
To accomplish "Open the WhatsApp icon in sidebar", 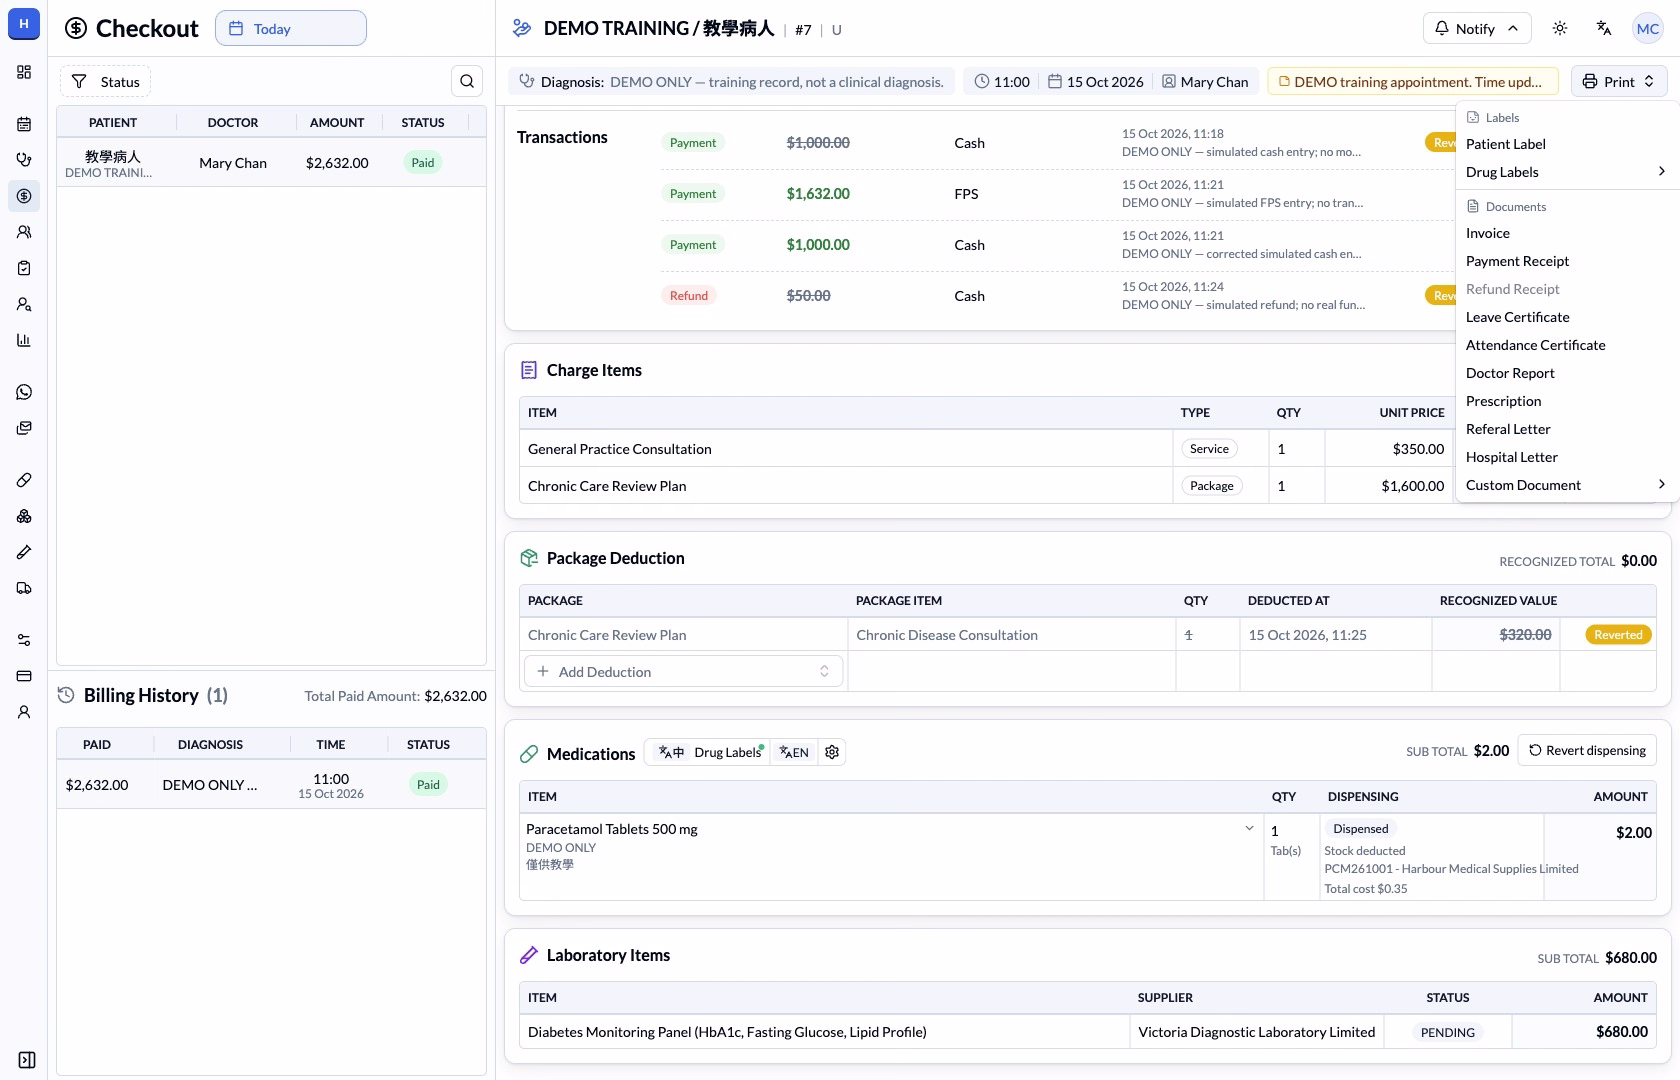I will (x=24, y=392).
